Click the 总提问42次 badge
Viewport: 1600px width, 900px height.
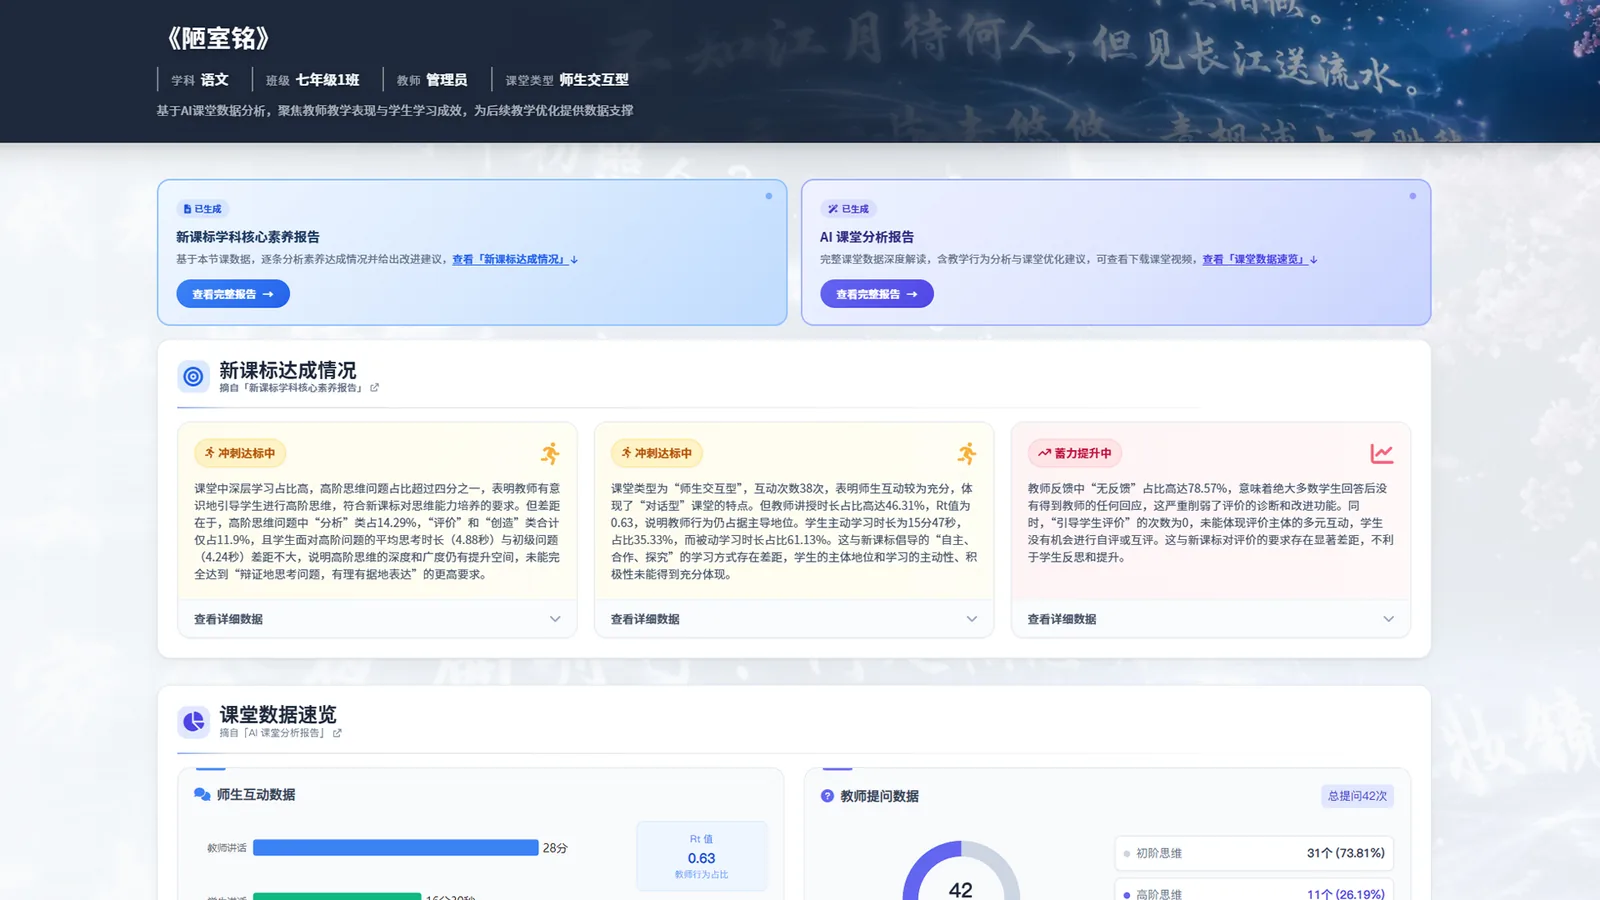[1357, 796]
